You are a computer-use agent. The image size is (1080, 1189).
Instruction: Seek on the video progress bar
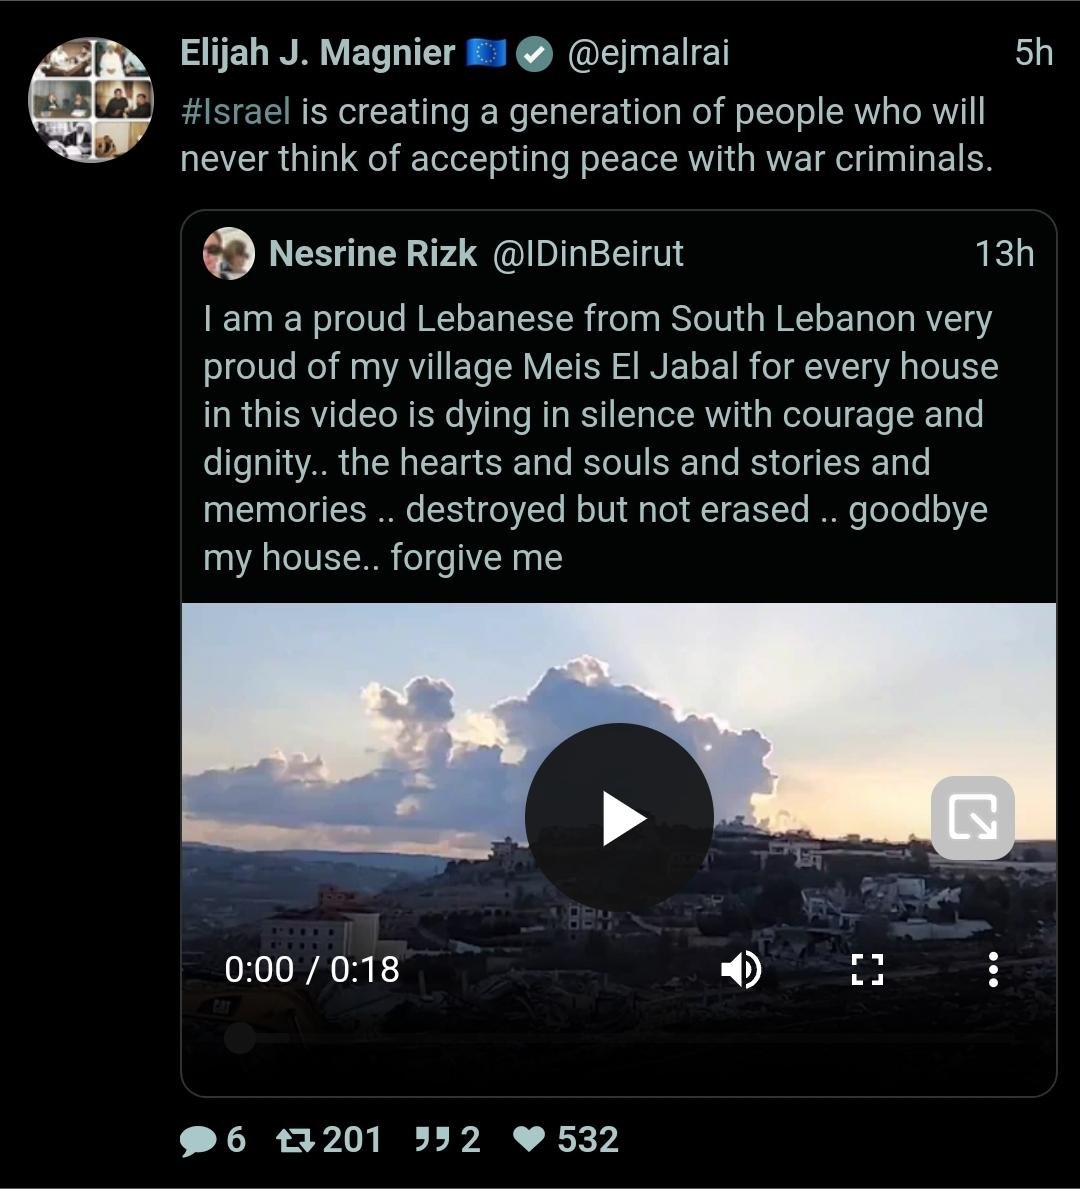pos(619,1038)
